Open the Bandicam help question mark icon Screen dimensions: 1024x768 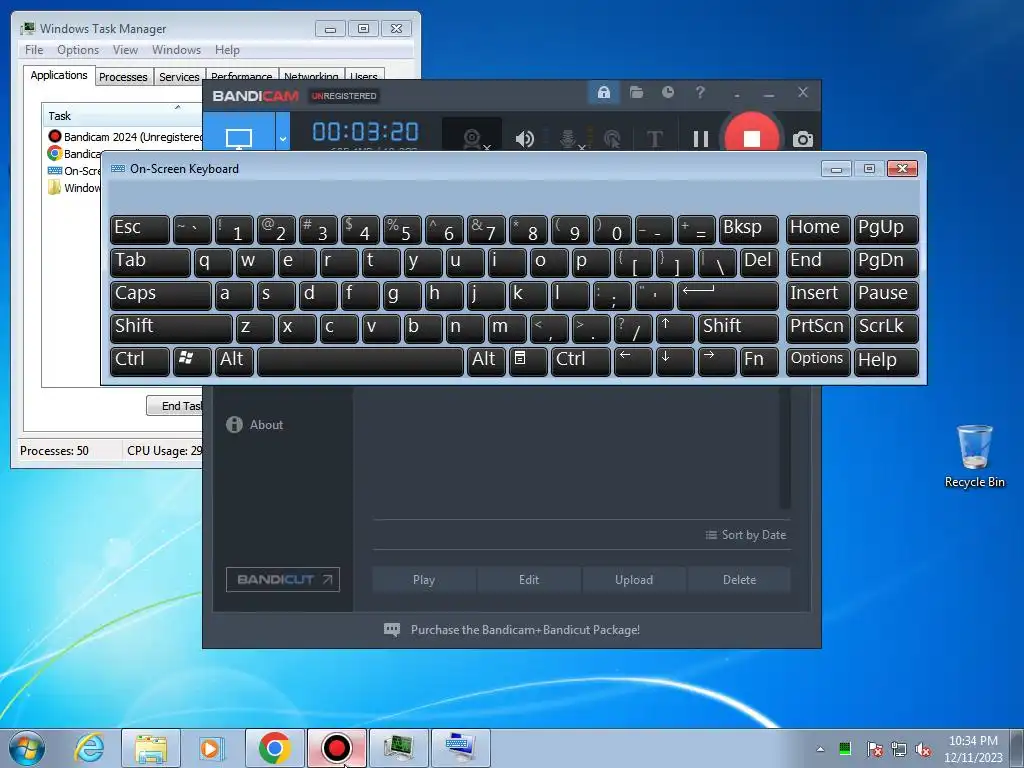coord(699,93)
